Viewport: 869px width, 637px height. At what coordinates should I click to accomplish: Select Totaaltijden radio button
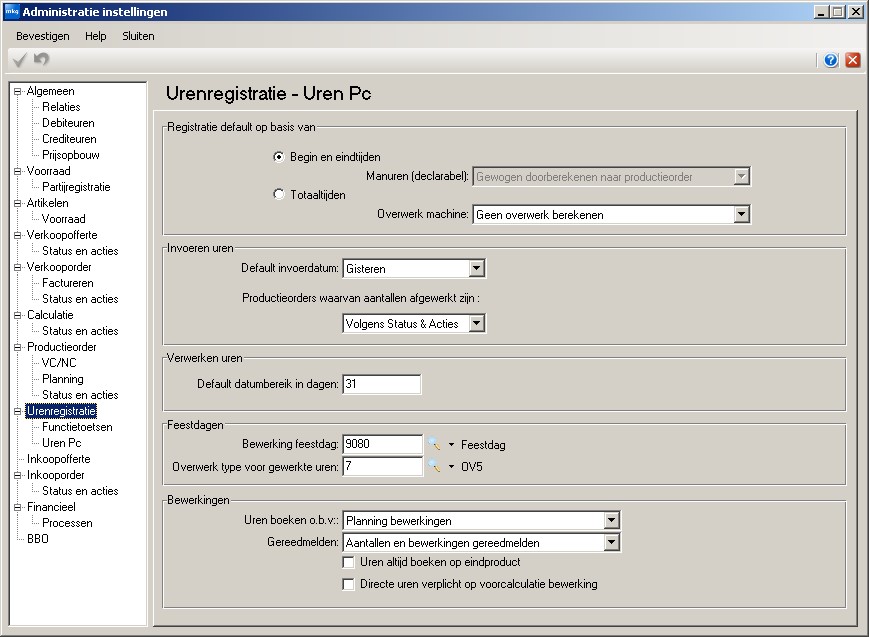click(279, 195)
